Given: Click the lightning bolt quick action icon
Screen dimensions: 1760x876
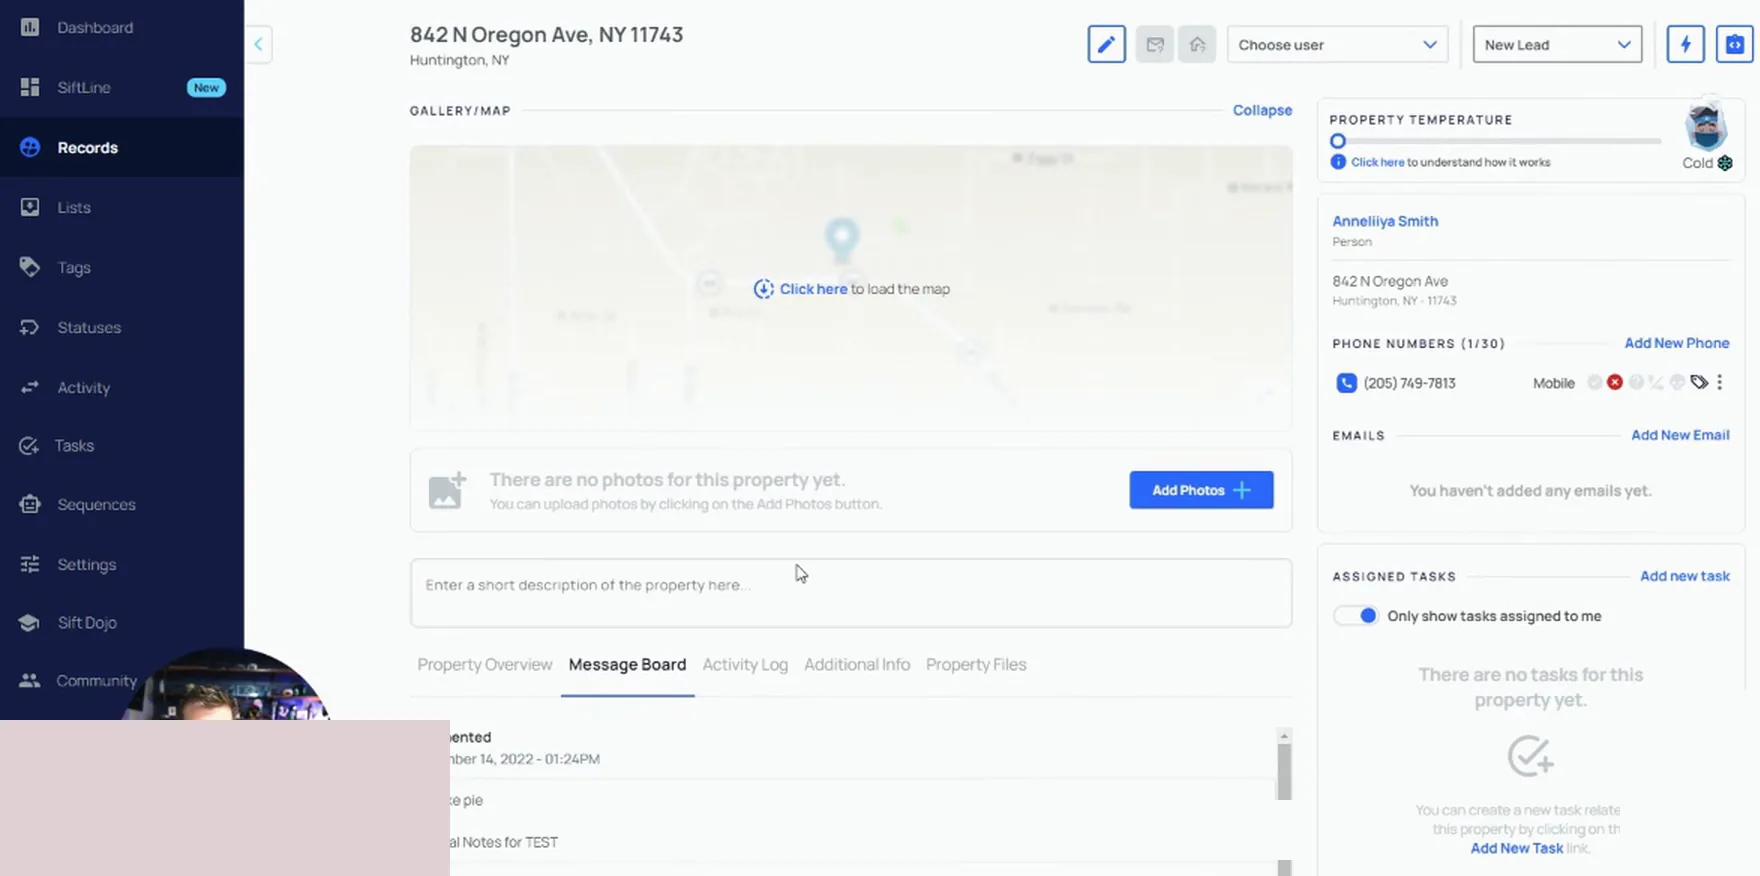Looking at the screenshot, I should 1686,44.
